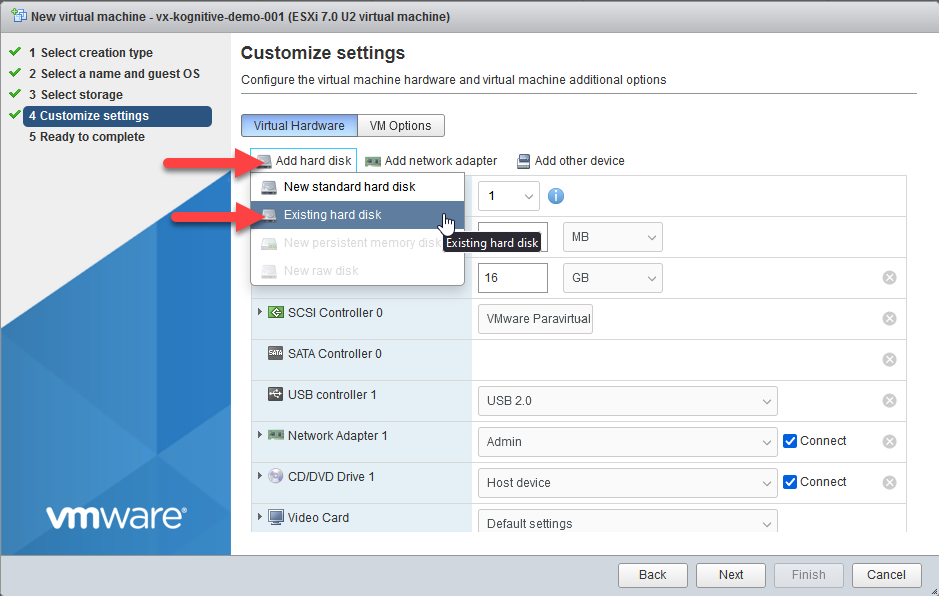Click the hard disk size field showing 16
This screenshot has width=939, height=596.
[512, 277]
